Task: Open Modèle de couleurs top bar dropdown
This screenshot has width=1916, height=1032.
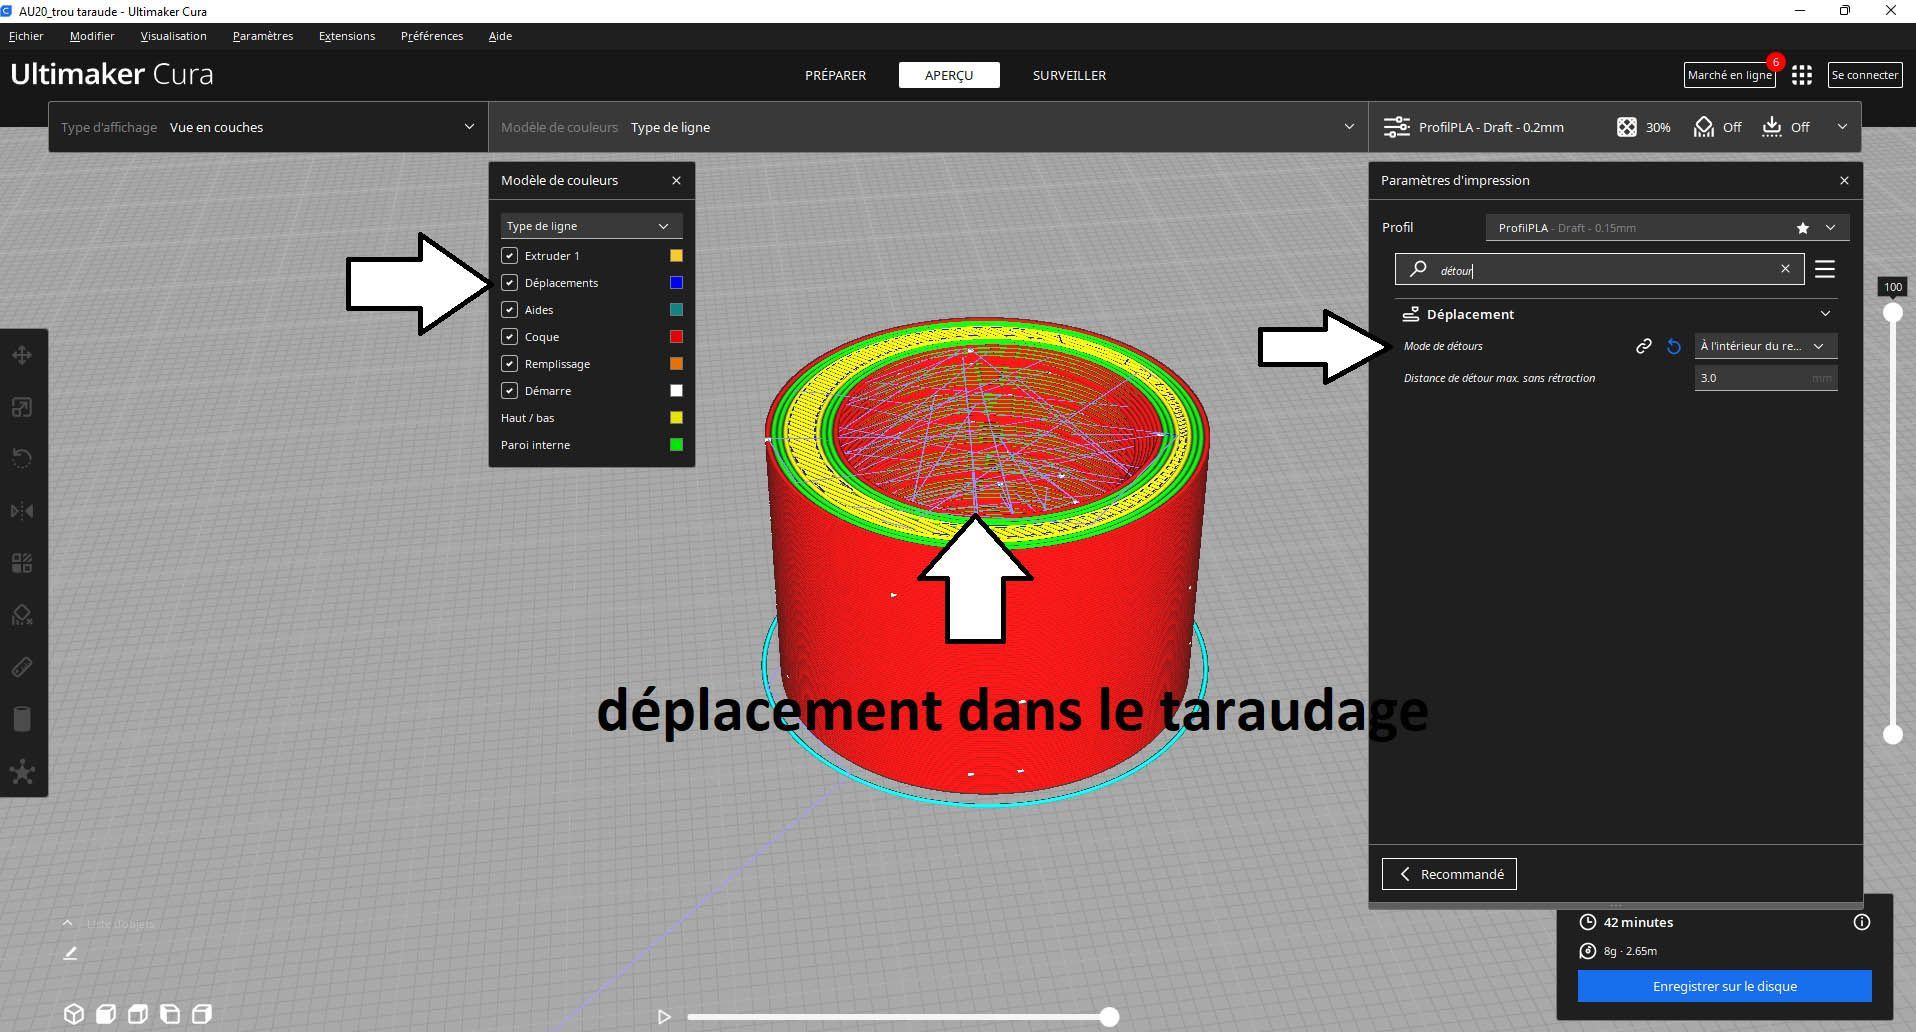Action: click(928, 127)
